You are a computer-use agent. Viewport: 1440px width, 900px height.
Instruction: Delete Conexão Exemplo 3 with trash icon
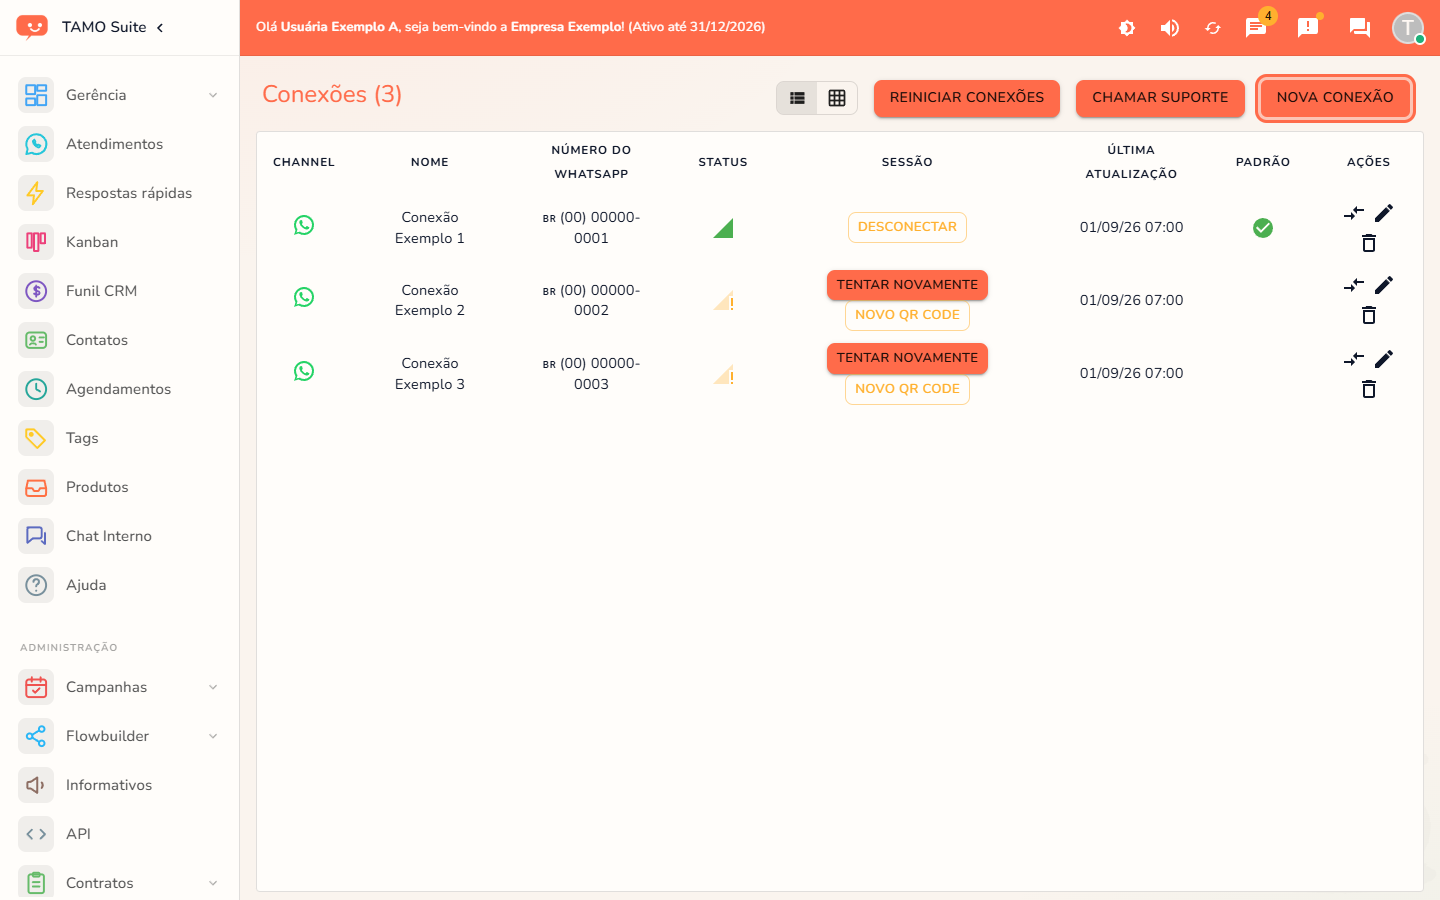pyautogui.click(x=1369, y=389)
